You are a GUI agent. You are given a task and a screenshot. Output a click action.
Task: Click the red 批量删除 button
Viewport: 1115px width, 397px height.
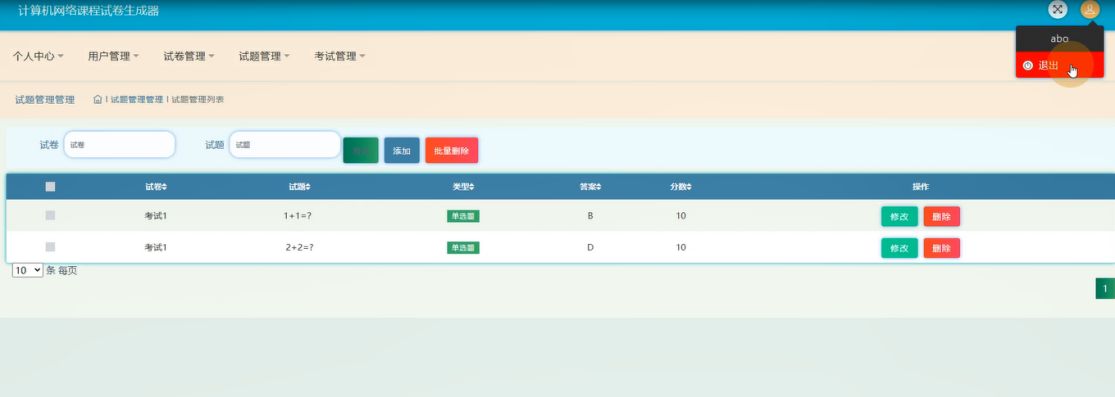click(x=452, y=151)
